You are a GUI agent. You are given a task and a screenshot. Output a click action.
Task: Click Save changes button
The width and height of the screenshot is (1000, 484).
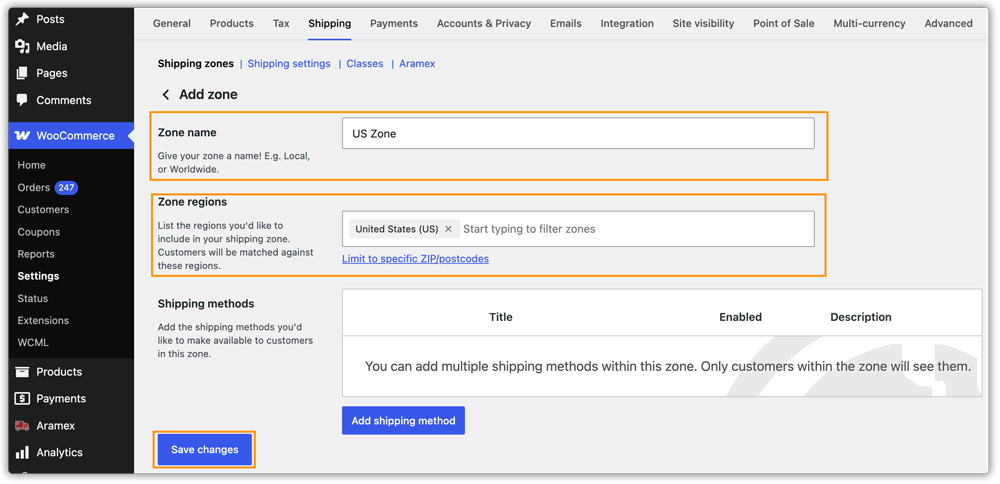pyautogui.click(x=205, y=450)
